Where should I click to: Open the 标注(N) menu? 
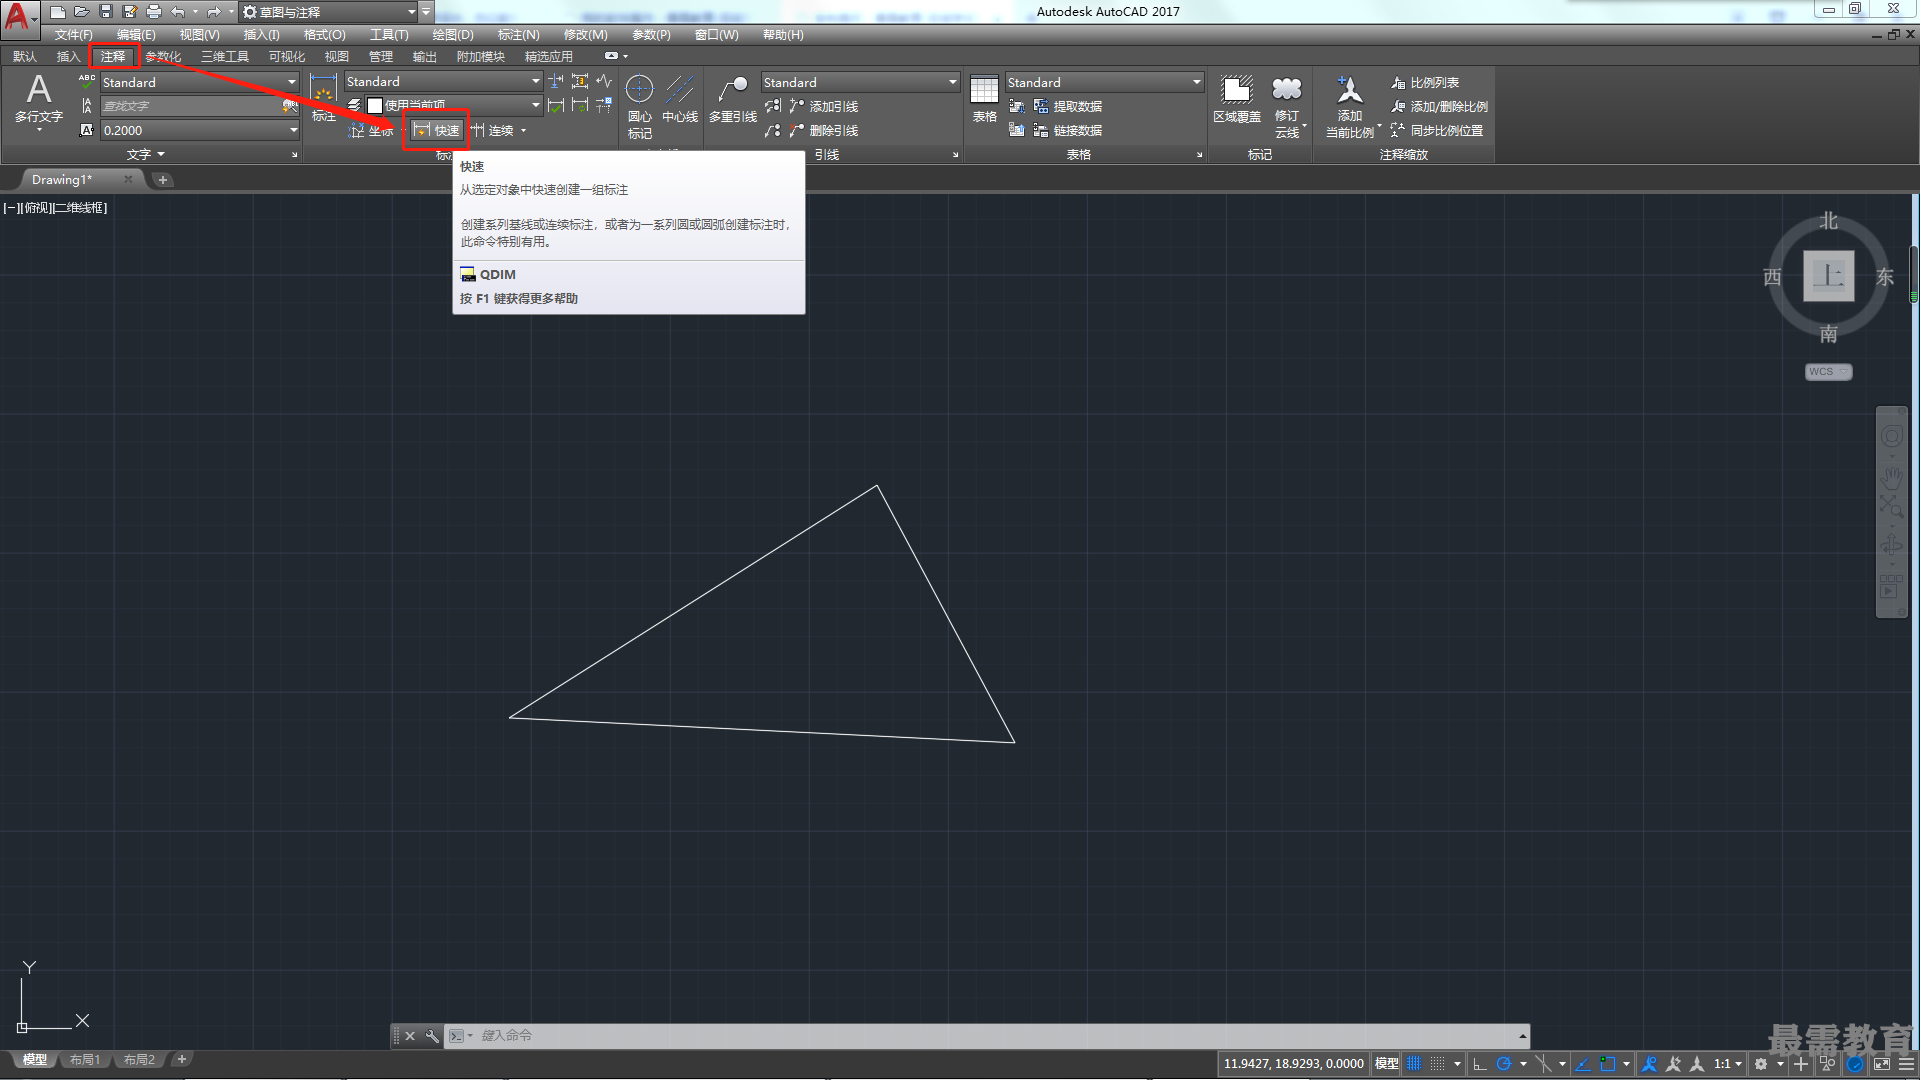(x=518, y=35)
